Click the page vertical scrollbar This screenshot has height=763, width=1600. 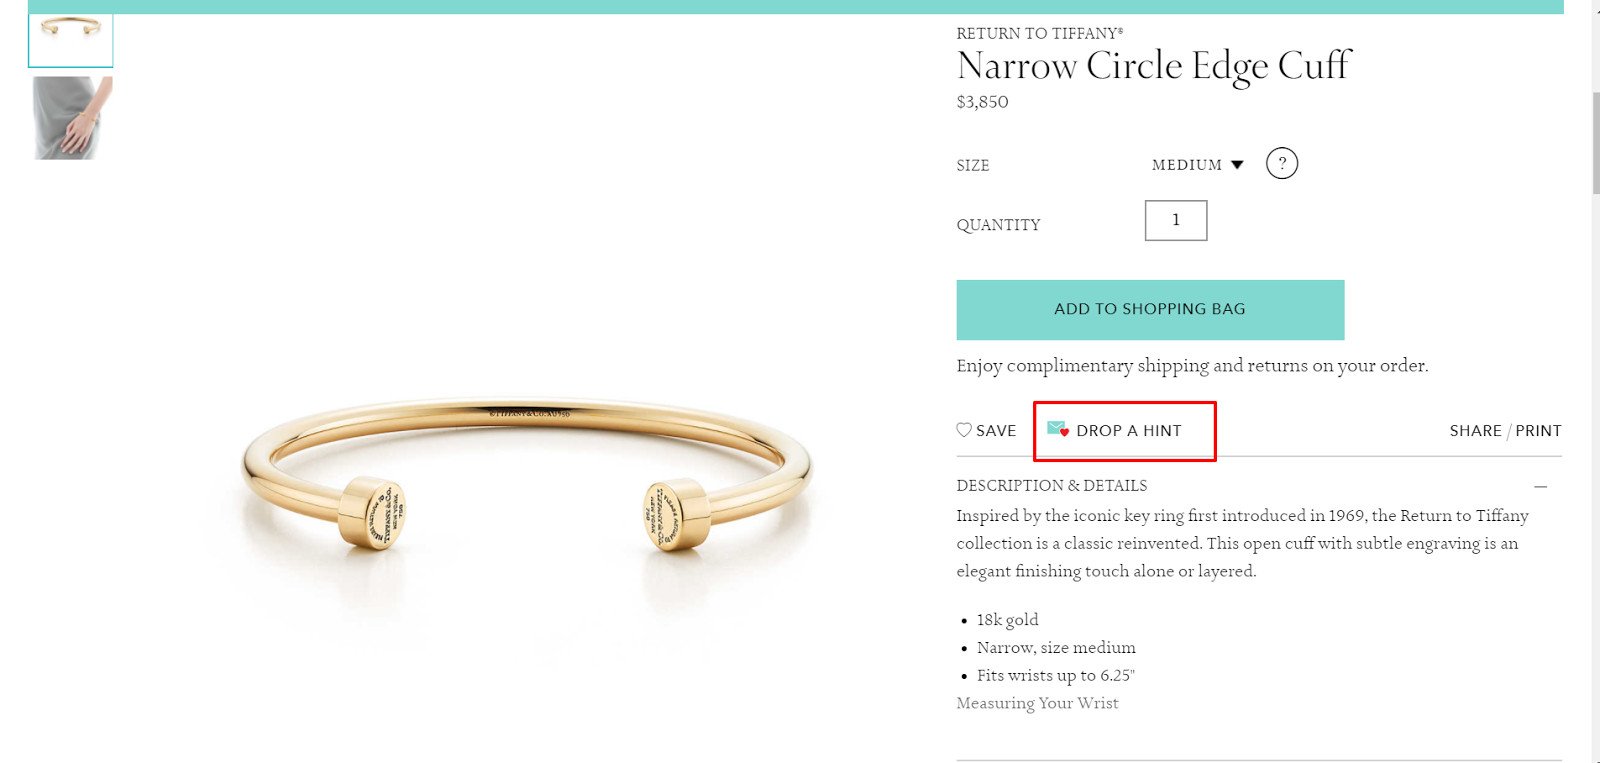(1595, 140)
